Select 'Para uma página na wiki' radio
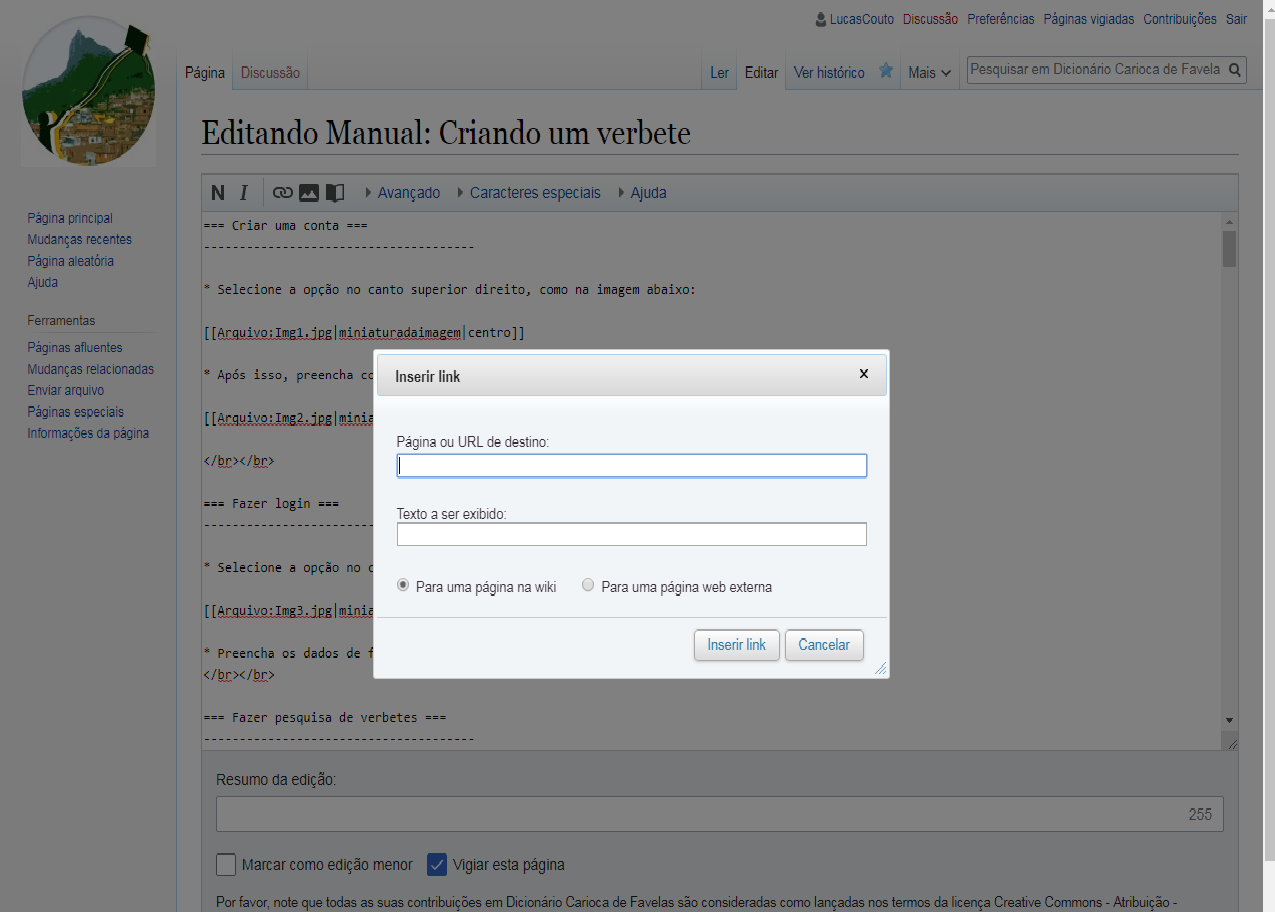Screen dimensions: 1275x912 point(404,586)
